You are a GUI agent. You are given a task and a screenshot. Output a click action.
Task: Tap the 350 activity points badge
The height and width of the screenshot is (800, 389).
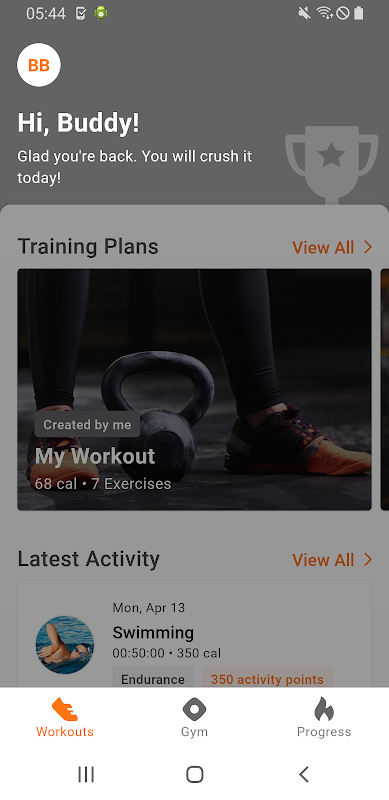tap(268, 679)
